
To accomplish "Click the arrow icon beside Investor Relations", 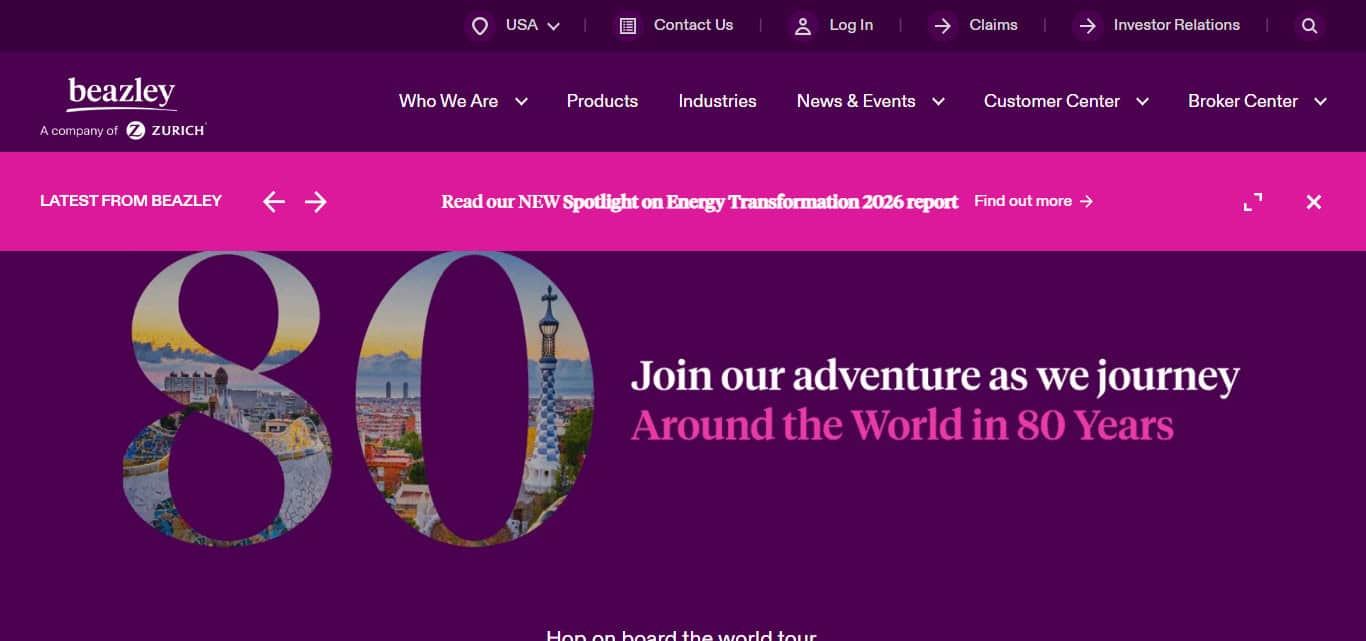I will click(x=1087, y=26).
